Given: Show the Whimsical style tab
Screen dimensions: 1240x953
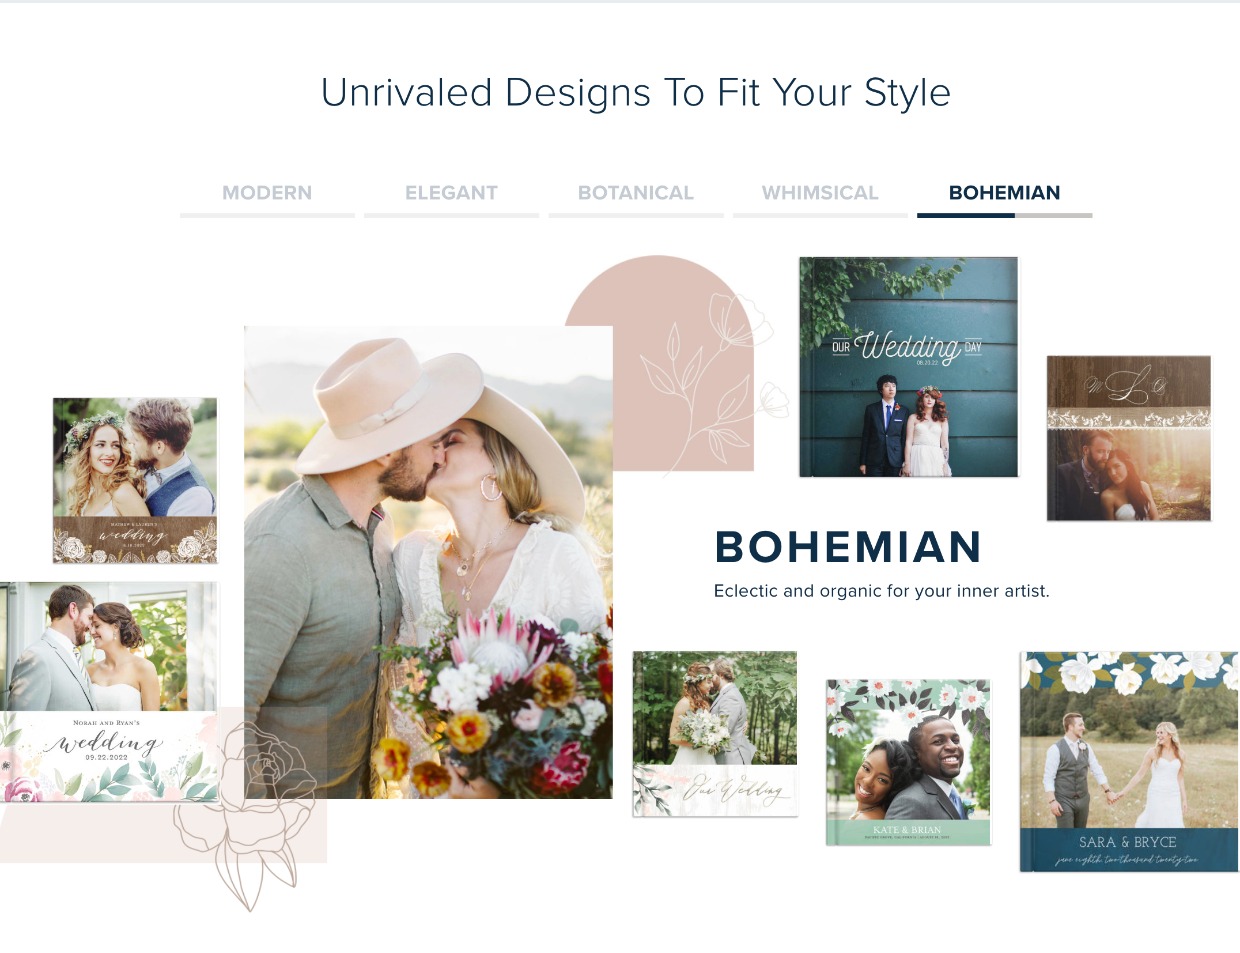Looking at the screenshot, I should point(820,193).
